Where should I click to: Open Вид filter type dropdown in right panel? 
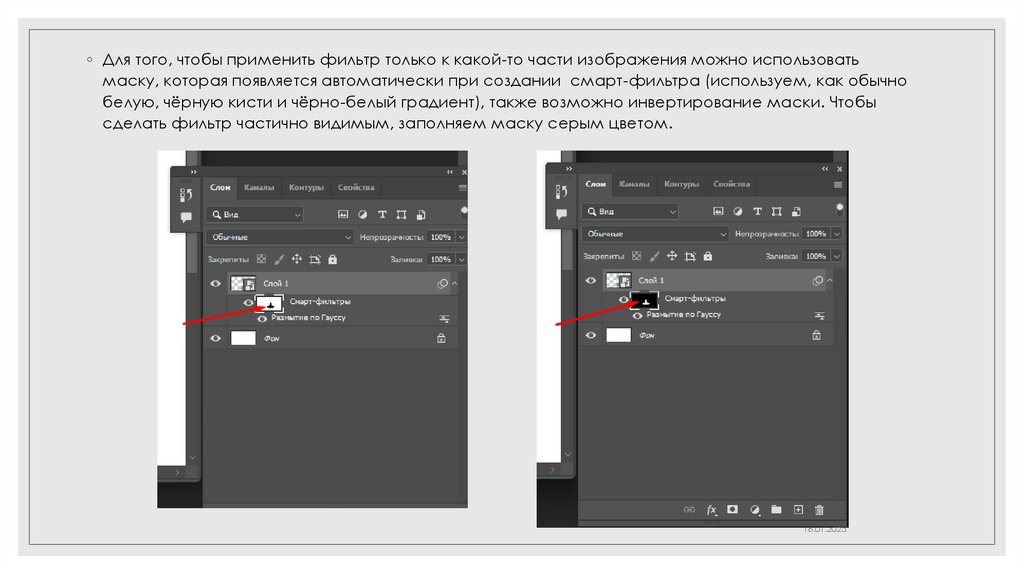(631, 211)
